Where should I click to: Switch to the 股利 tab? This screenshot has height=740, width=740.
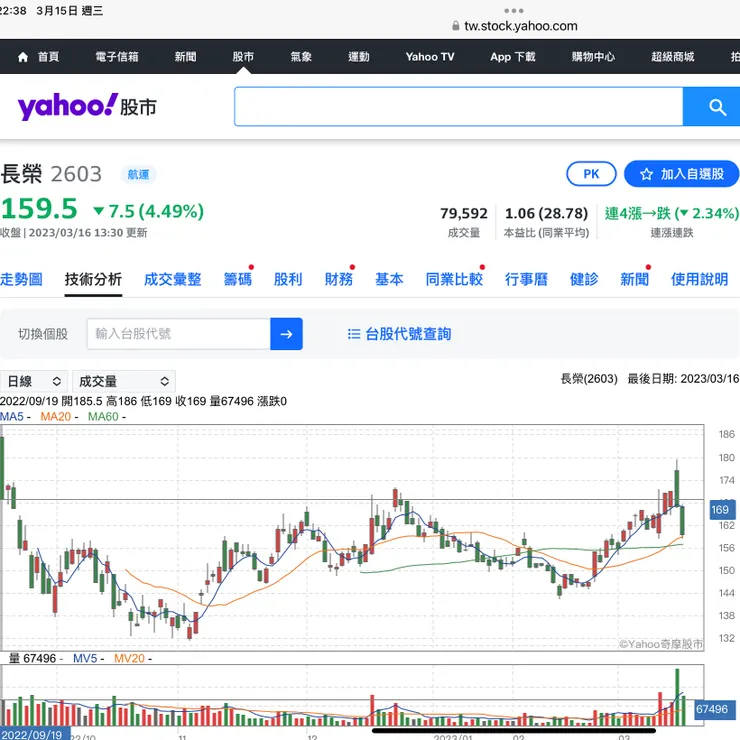click(x=288, y=279)
